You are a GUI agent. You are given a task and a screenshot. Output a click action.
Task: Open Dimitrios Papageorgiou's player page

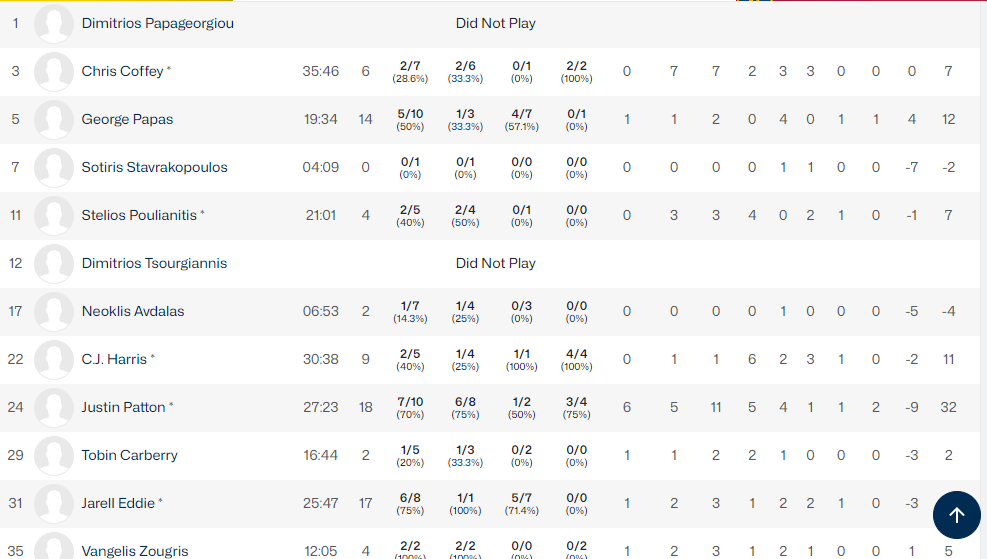(157, 23)
